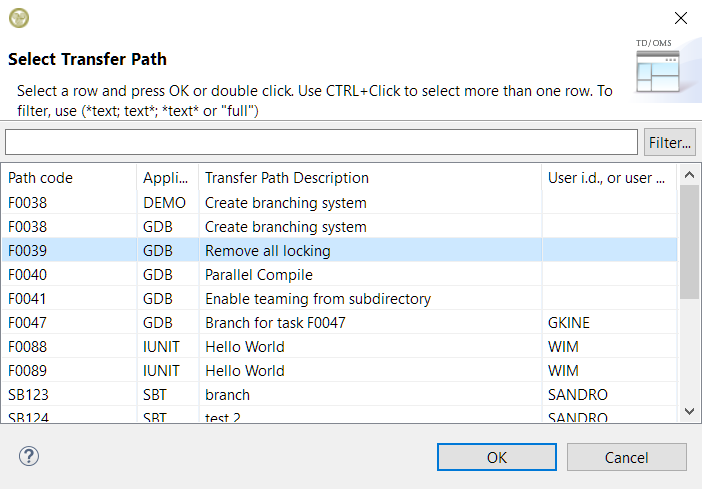
Task: Click the help question mark icon
Action: [x=28, y=456]
